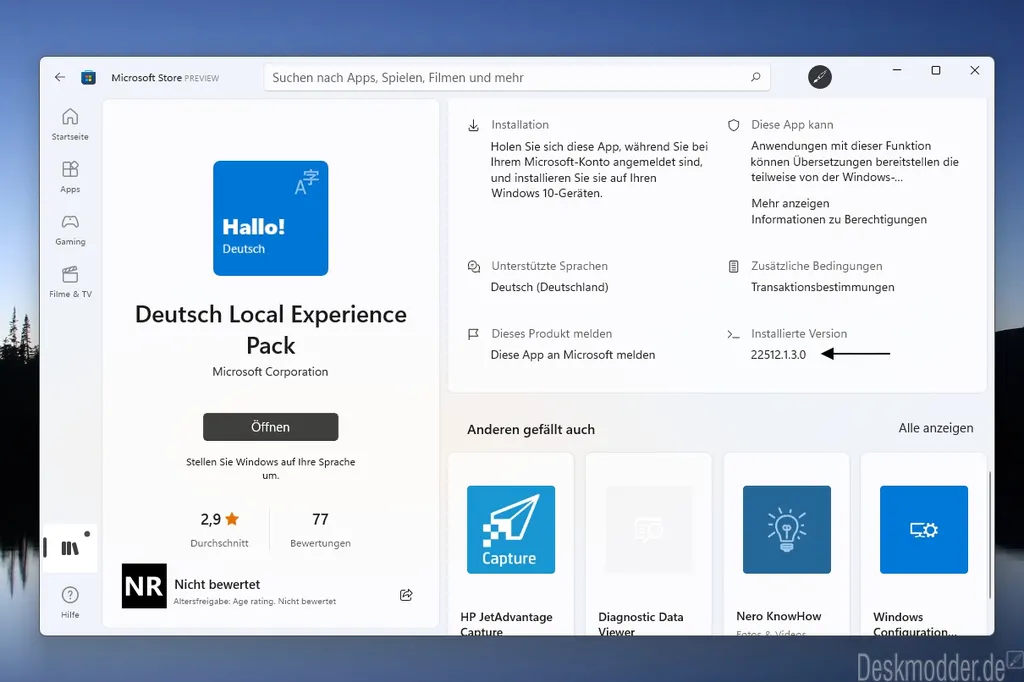The width and height of the screenshot is (1024, 682).
Task: Click the Zusätzliche Bedingungen document icon
Action: [x=733, y=267]
